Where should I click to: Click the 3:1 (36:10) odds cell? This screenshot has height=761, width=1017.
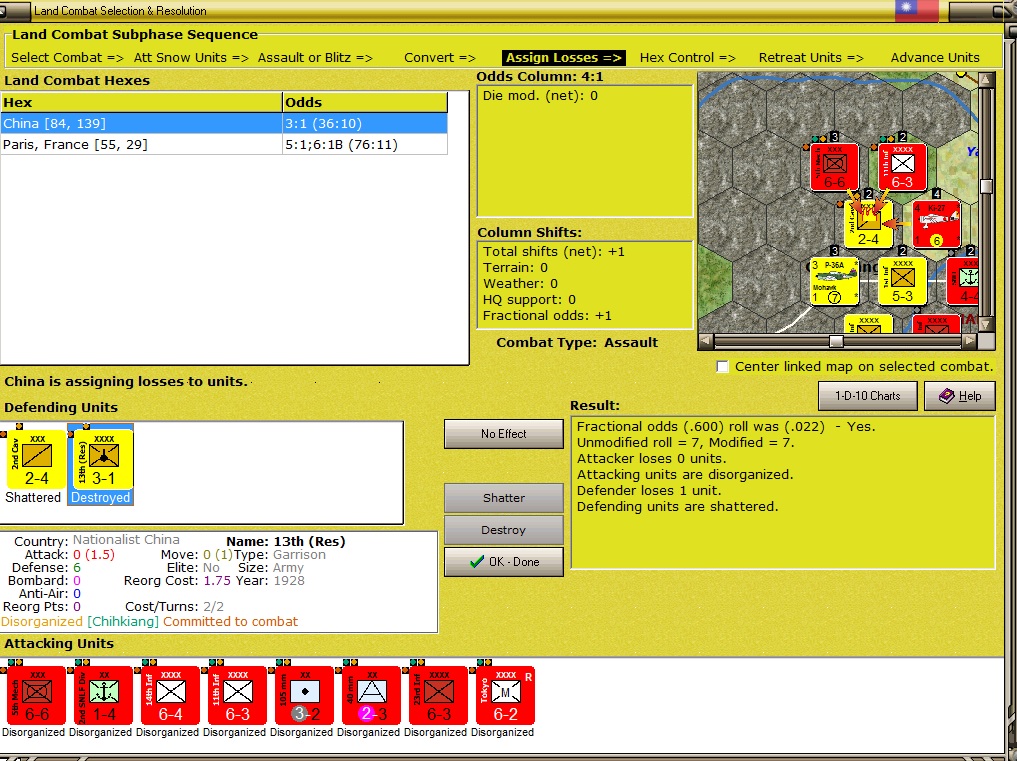pyautogui.click(x=365, y=123)
